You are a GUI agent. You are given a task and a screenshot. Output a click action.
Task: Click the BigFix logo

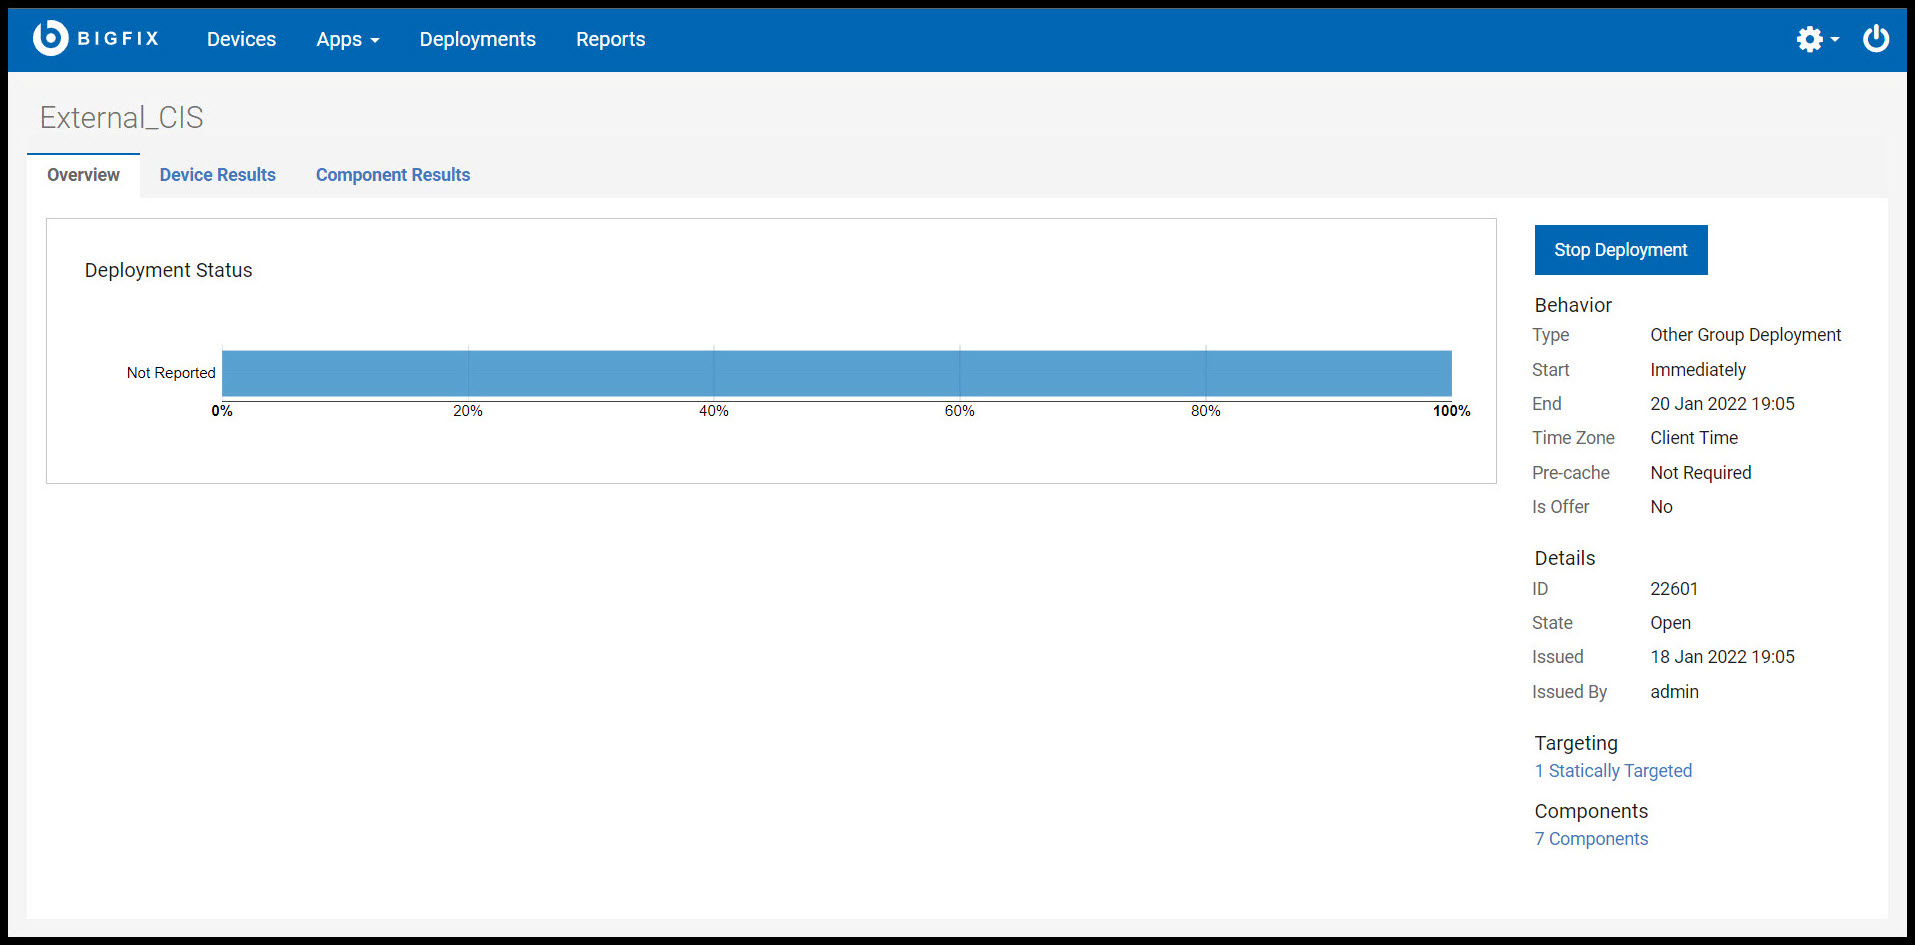[95, 38]
